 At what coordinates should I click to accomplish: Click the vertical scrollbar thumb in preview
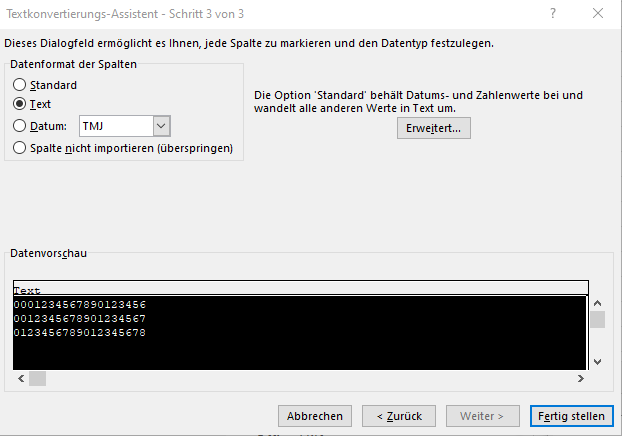[597, 320]
